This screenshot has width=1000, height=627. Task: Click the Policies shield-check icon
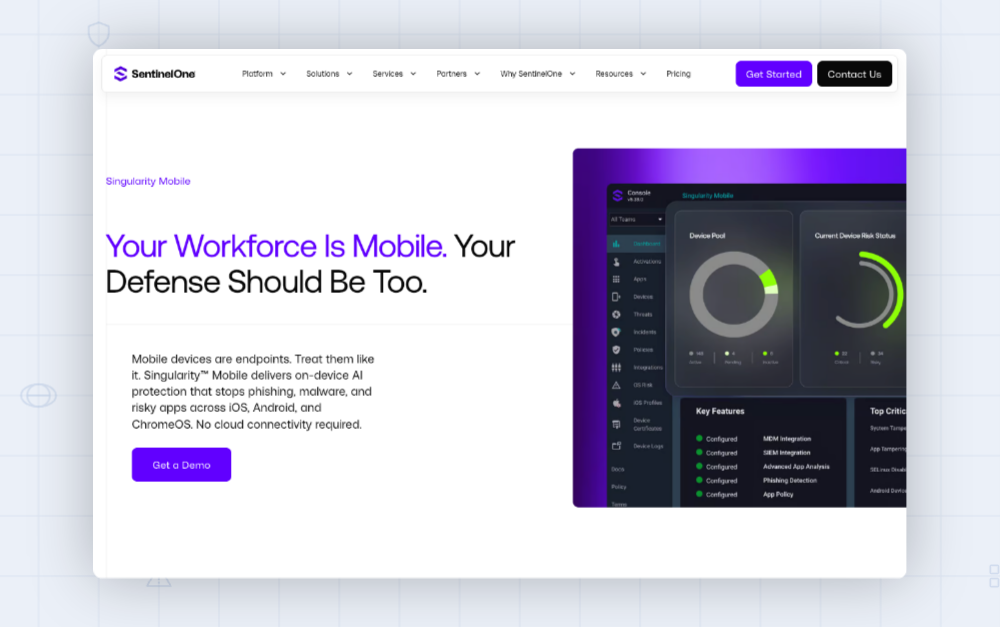pyautogui.click(x=616, y=350)
